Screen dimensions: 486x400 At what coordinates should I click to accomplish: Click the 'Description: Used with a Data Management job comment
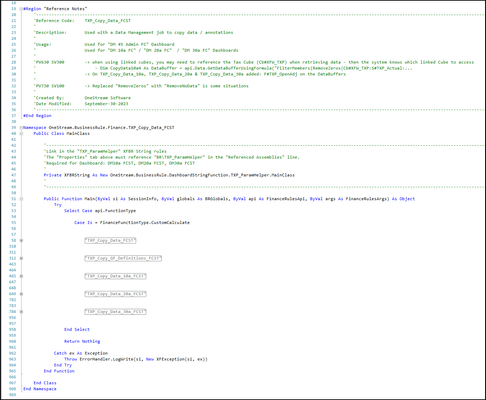tap(133, 33)
